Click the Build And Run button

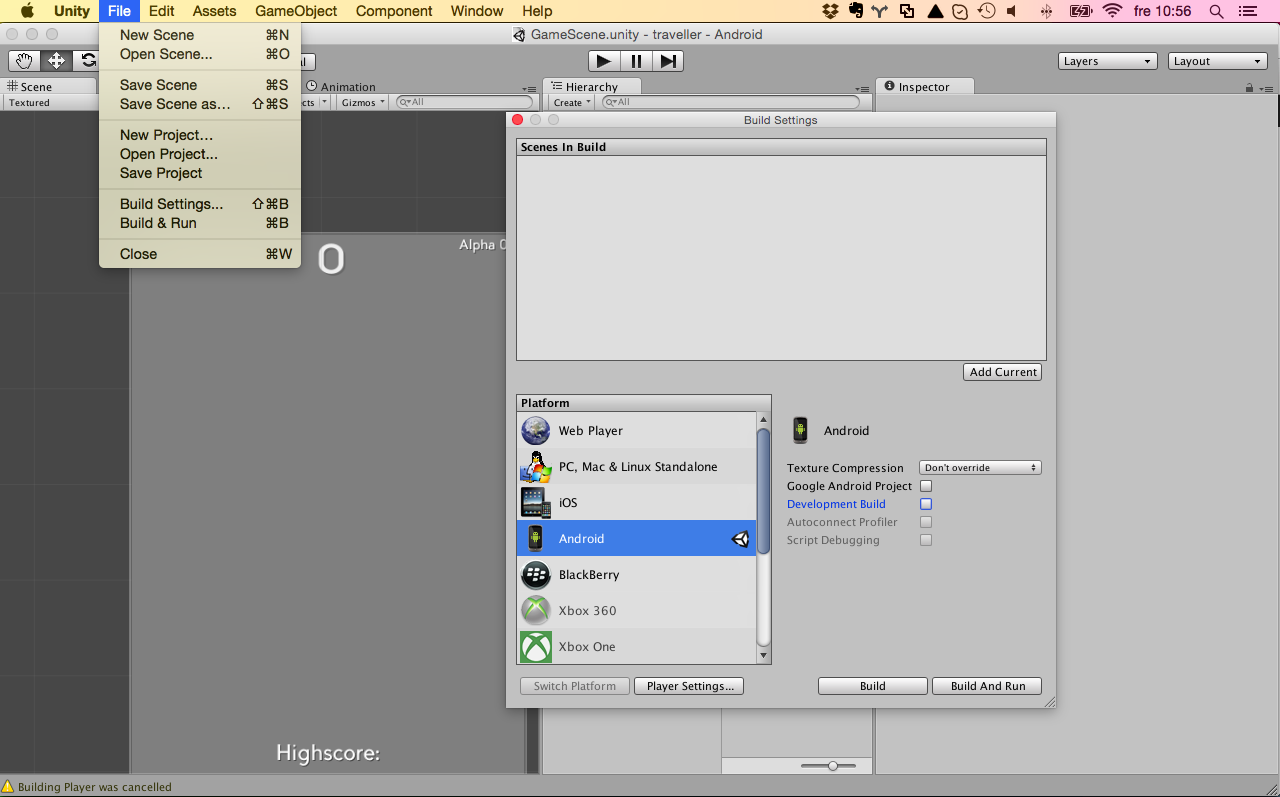pos(987,686)
